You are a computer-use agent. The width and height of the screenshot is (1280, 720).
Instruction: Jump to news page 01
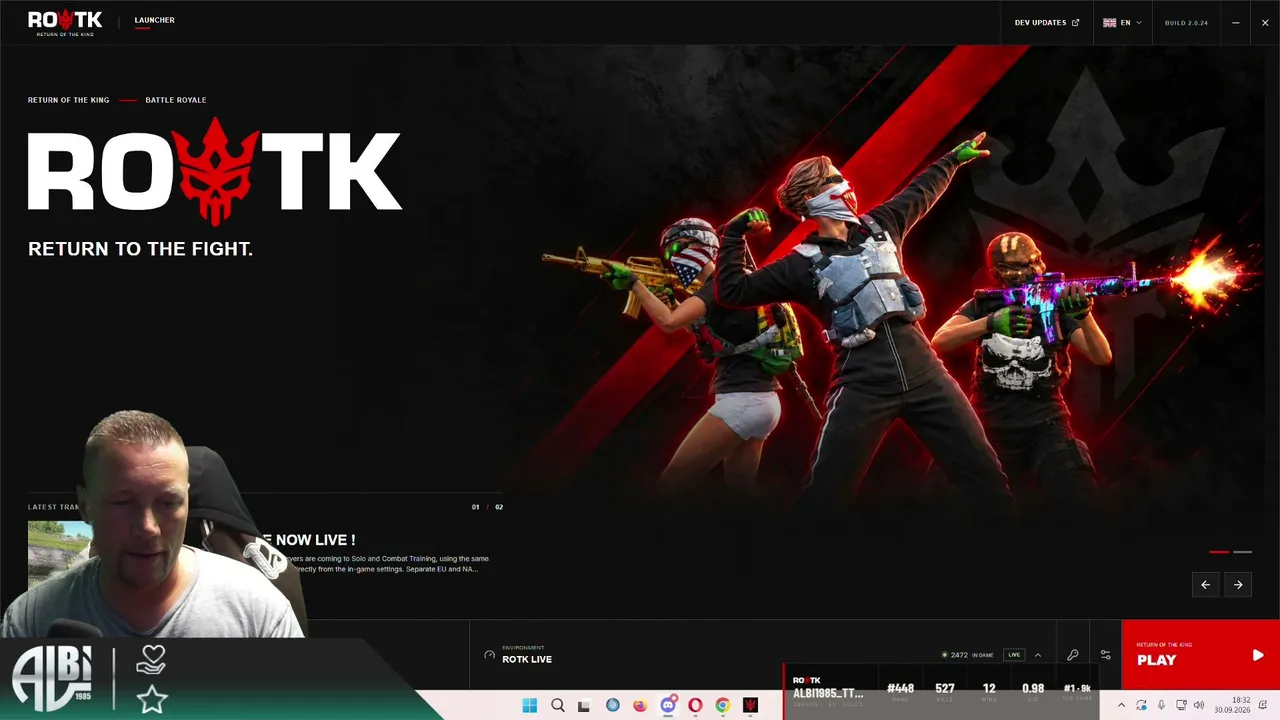tap(476, 507)
